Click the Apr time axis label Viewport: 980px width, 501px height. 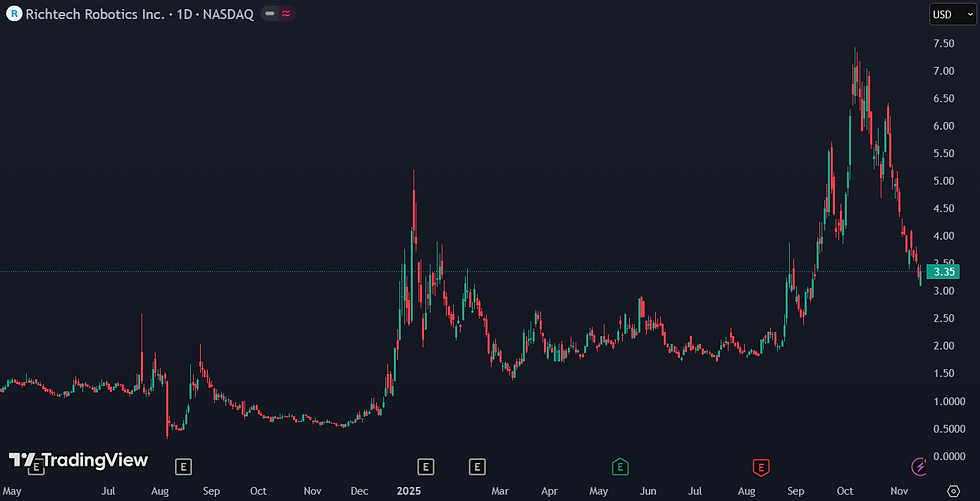click(x=550, y=491)
